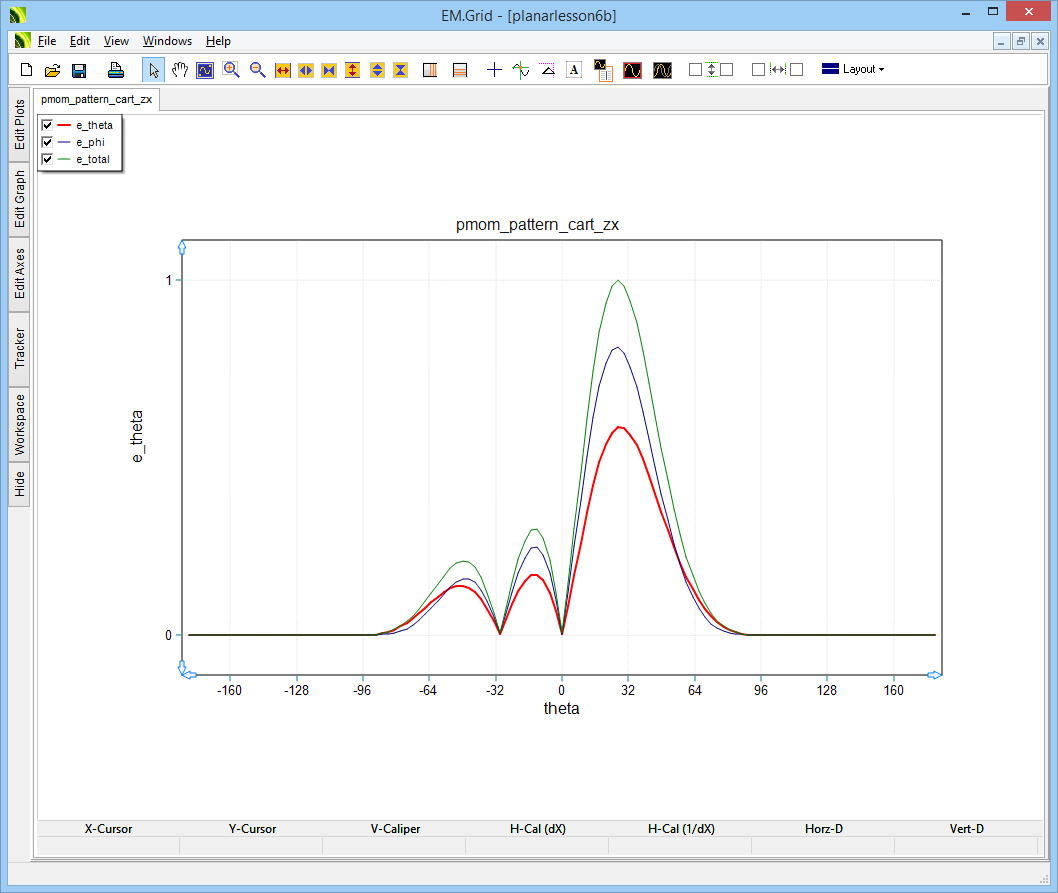
Task: Click the Print icon in the toolbar
Action: pos(116,70)
